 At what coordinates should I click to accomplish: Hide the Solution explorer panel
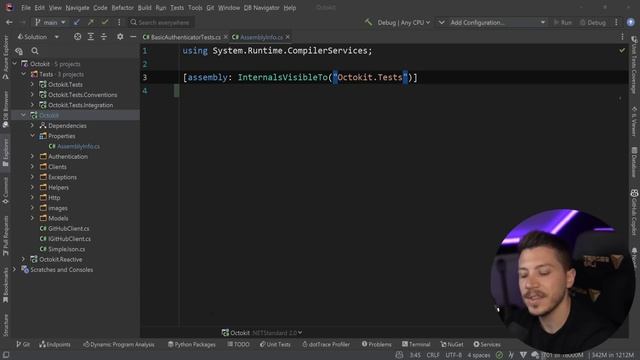coord(133,37)
